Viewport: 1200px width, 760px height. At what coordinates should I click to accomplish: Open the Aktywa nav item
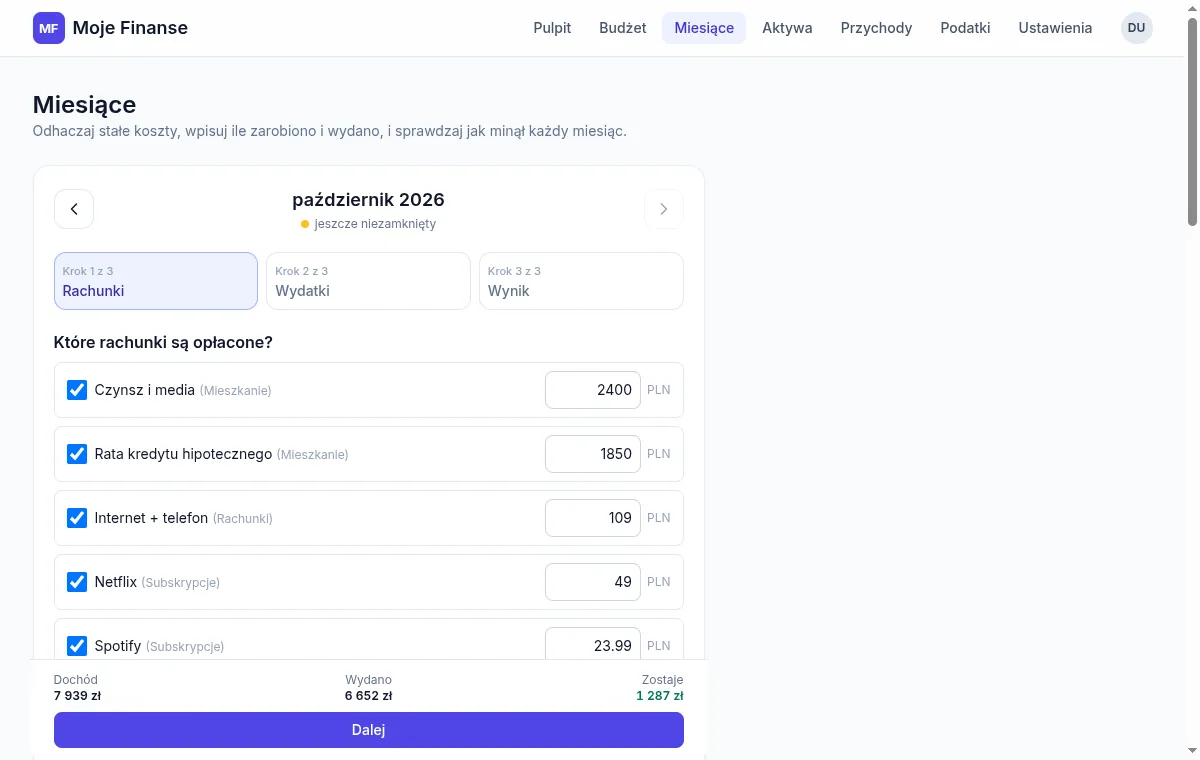(787, 28)
